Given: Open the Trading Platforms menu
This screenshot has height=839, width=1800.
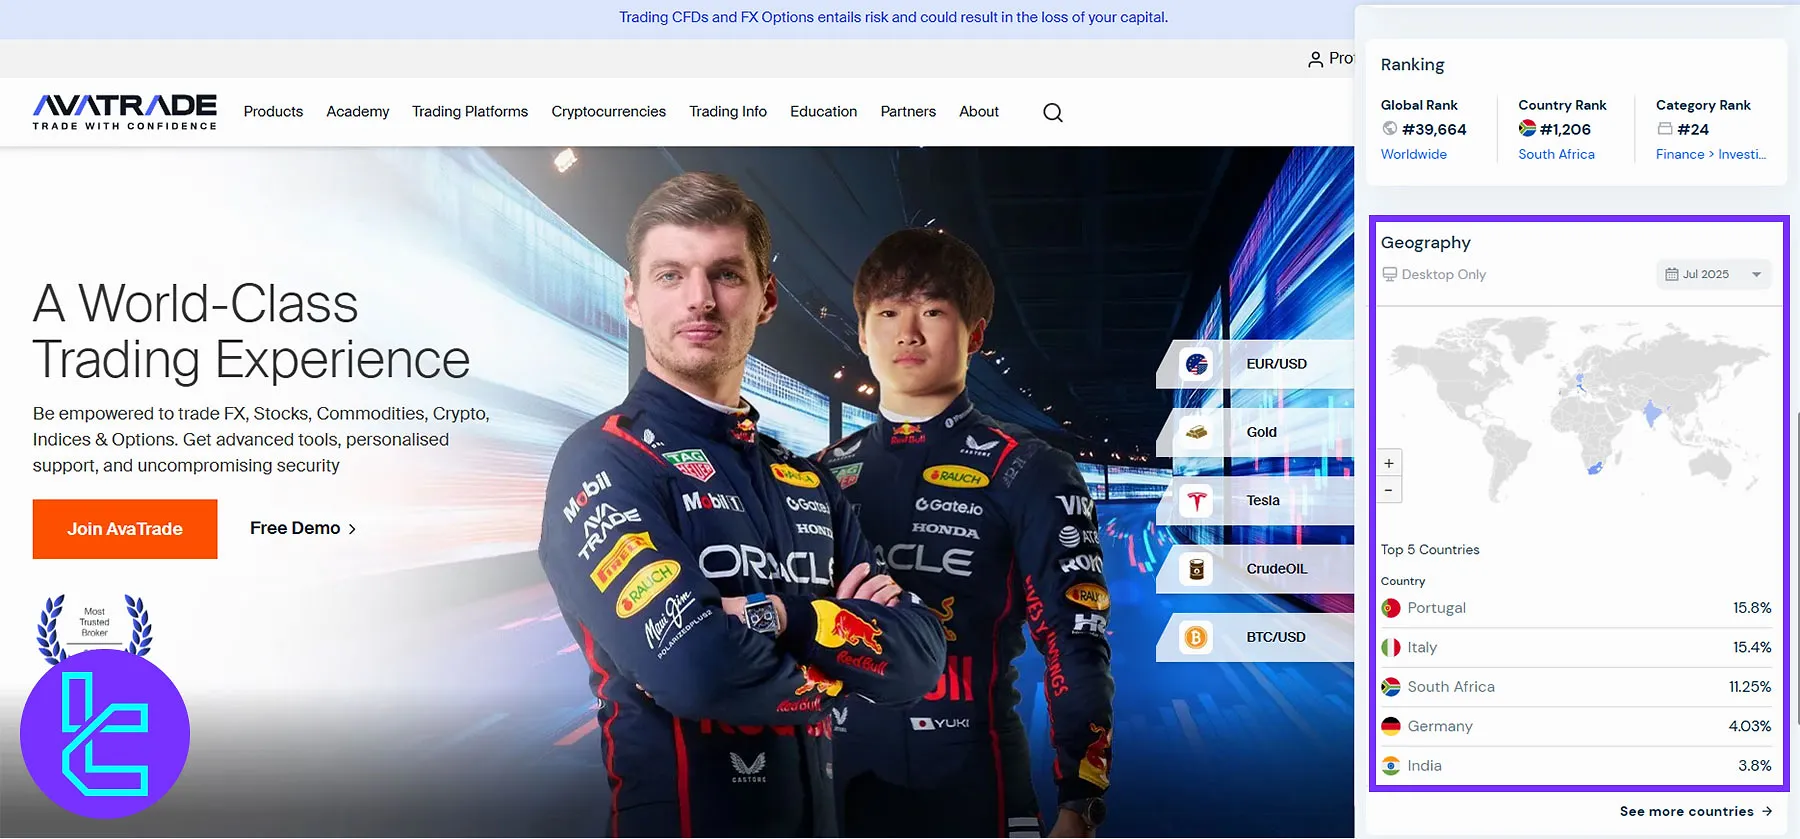Looking at the screenshot, I should click(470, 112).
